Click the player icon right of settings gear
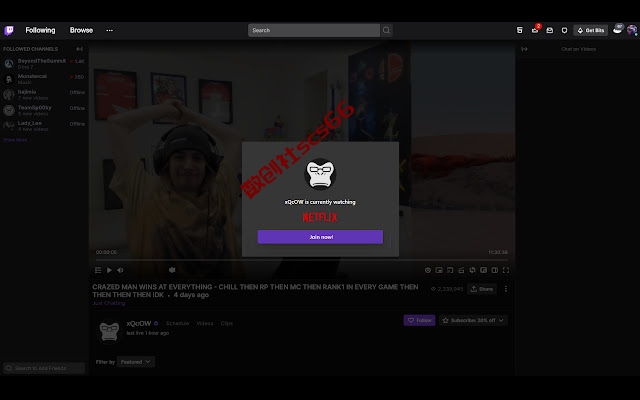640x400 pixels. click(439, 270)
